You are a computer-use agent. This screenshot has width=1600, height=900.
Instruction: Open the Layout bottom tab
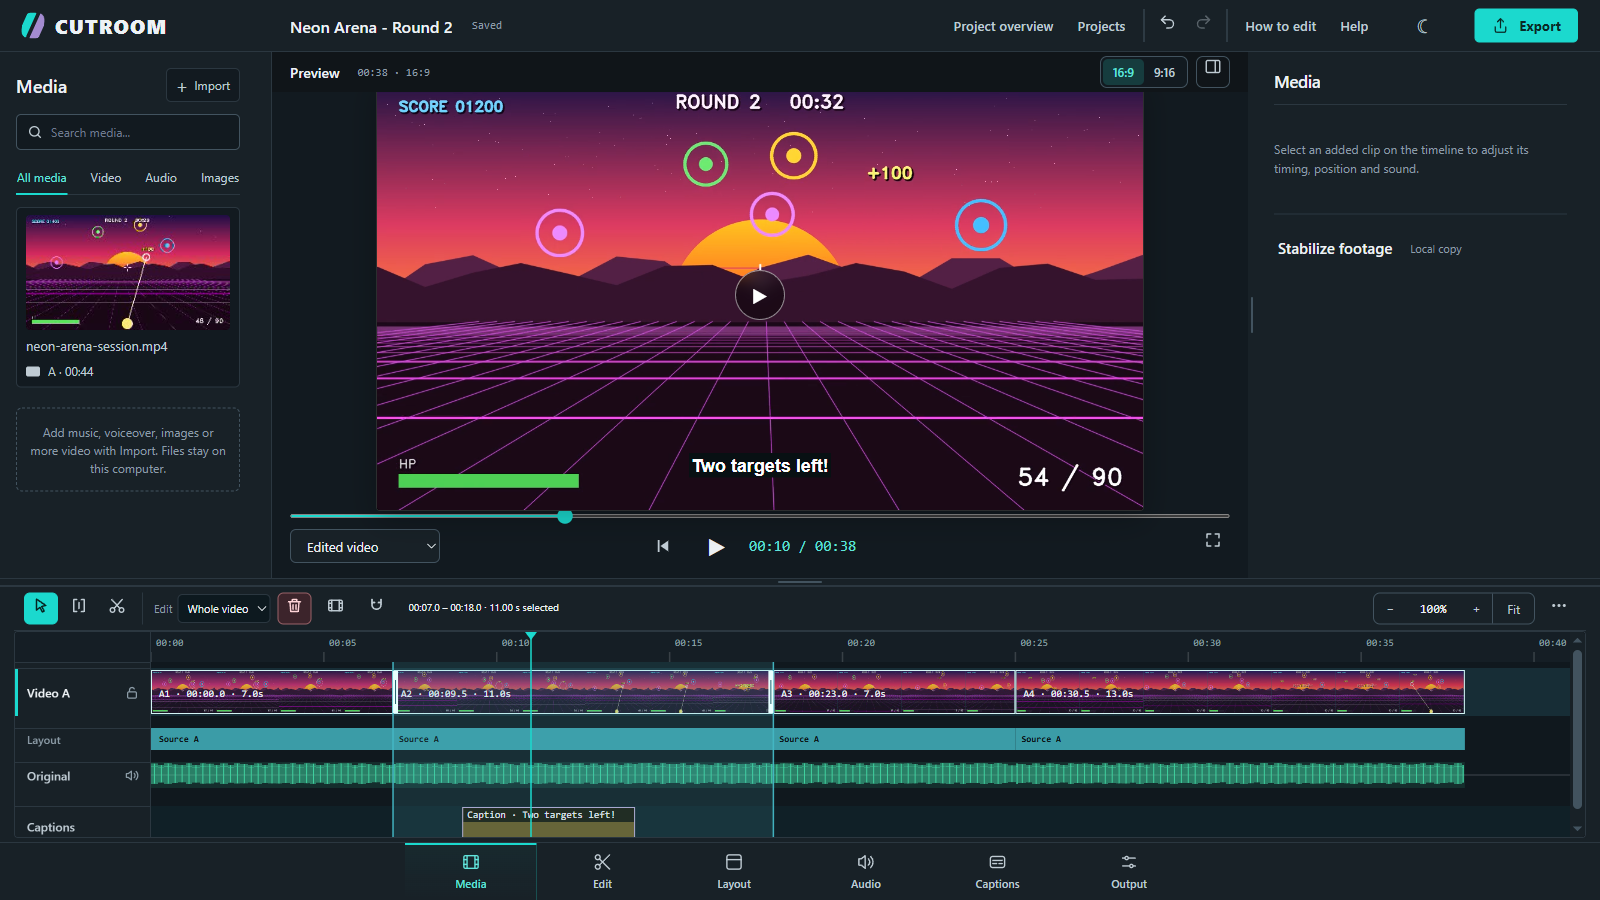(734, 871)
